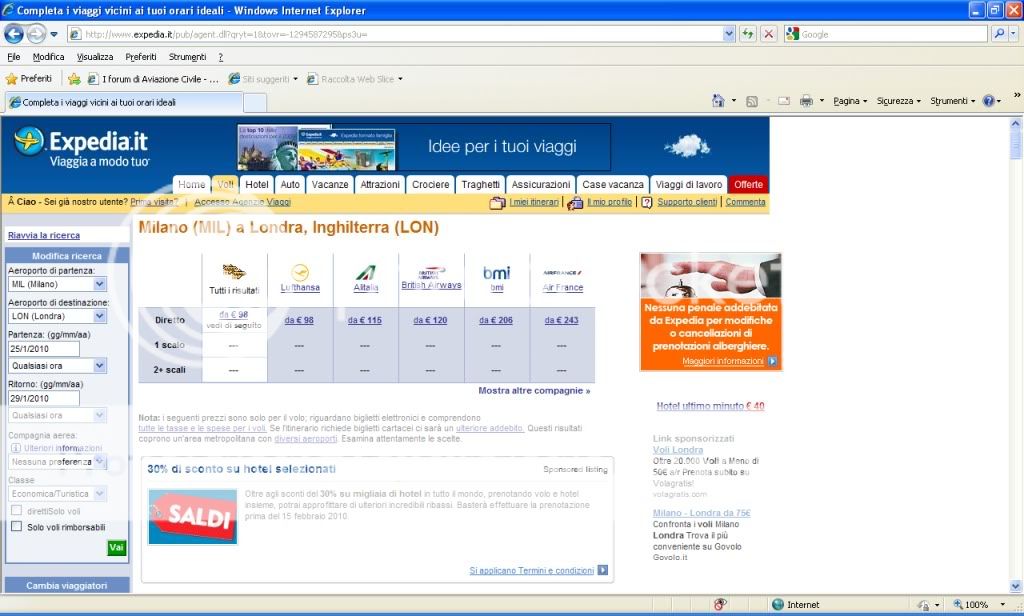
Task: Expand Aeroporto di partenza dropdown
Action: tap(99, 284)
